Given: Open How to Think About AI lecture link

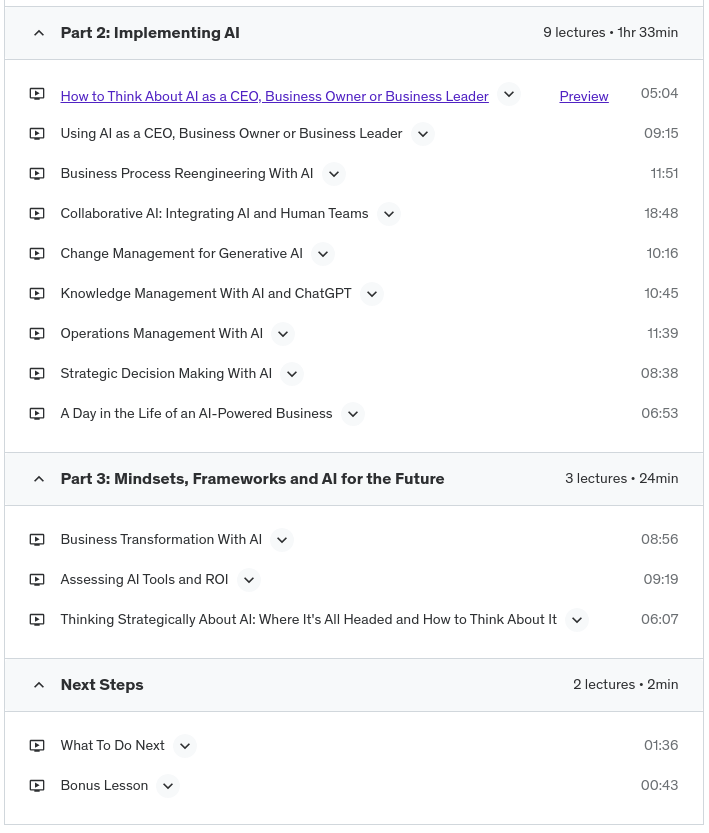Looking at the screenshot, I should 274,96.
